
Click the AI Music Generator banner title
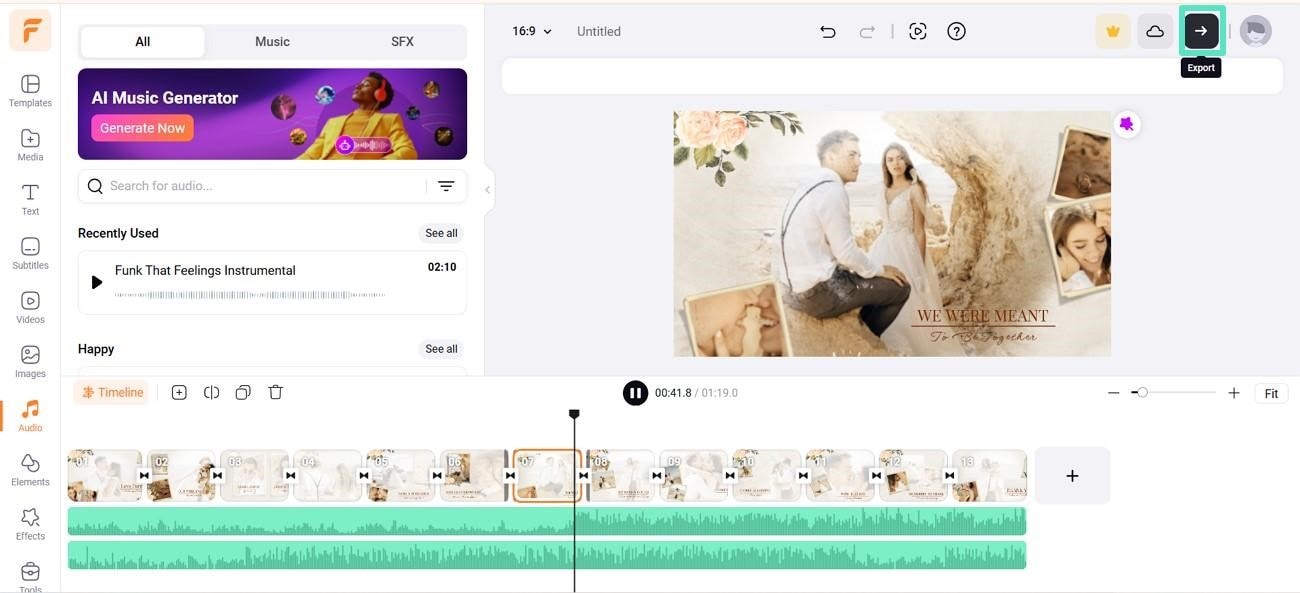[165, 98]
